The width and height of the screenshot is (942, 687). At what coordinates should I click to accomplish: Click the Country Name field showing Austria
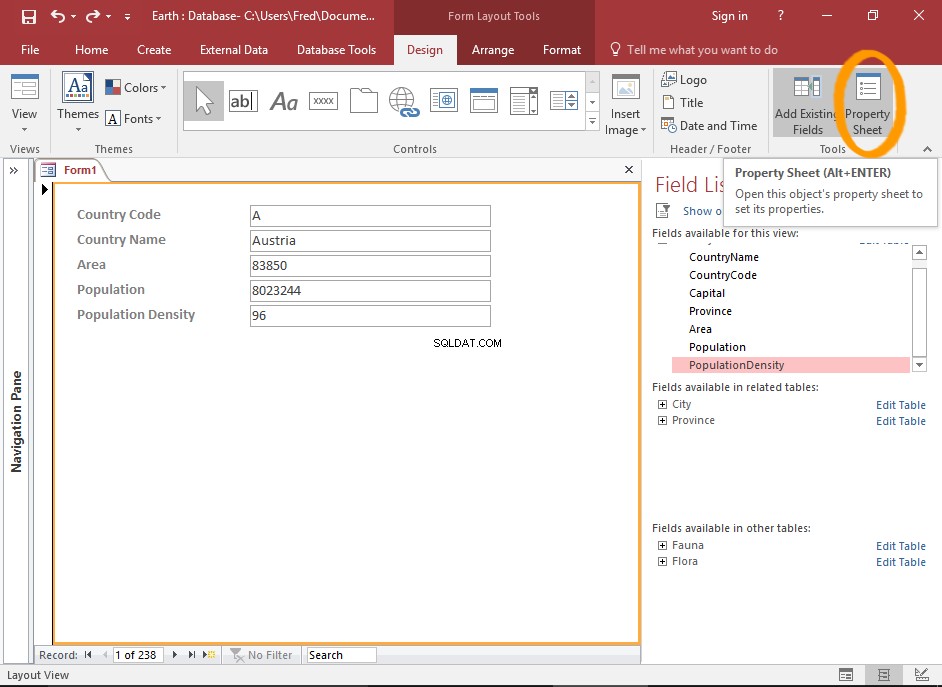(x=370, y=241)
